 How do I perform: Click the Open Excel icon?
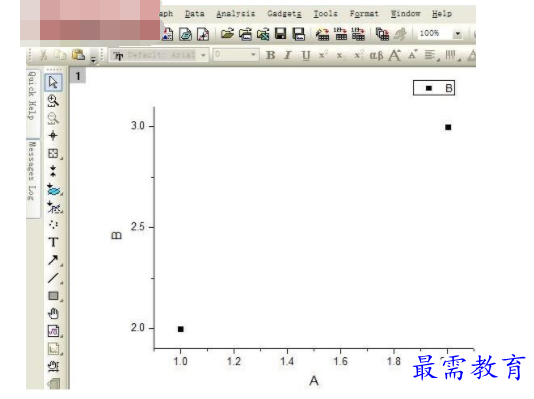(263, 34)
